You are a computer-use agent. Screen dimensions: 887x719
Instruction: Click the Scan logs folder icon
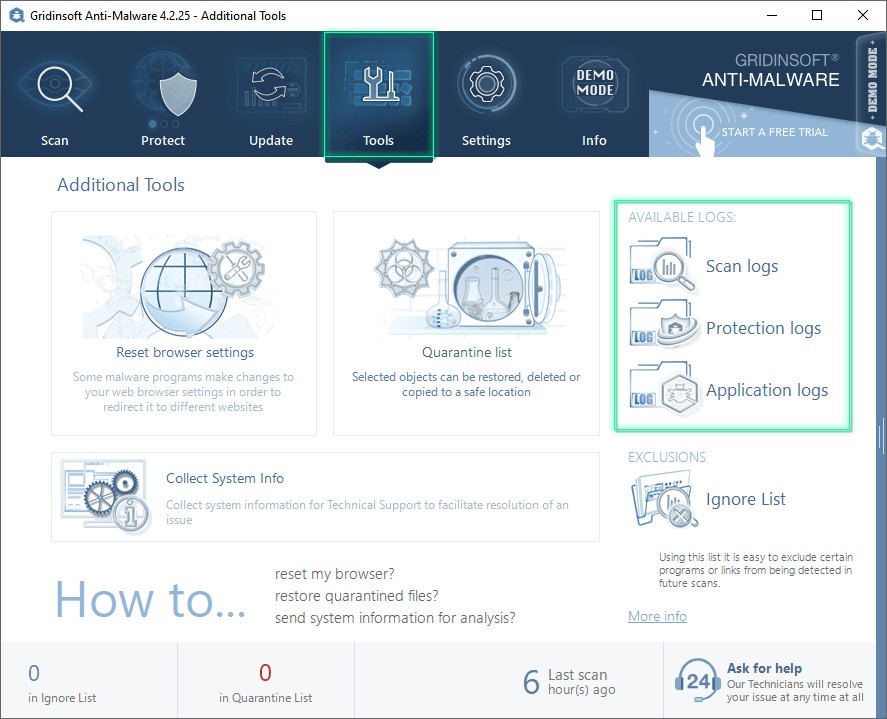click(661, 265)
